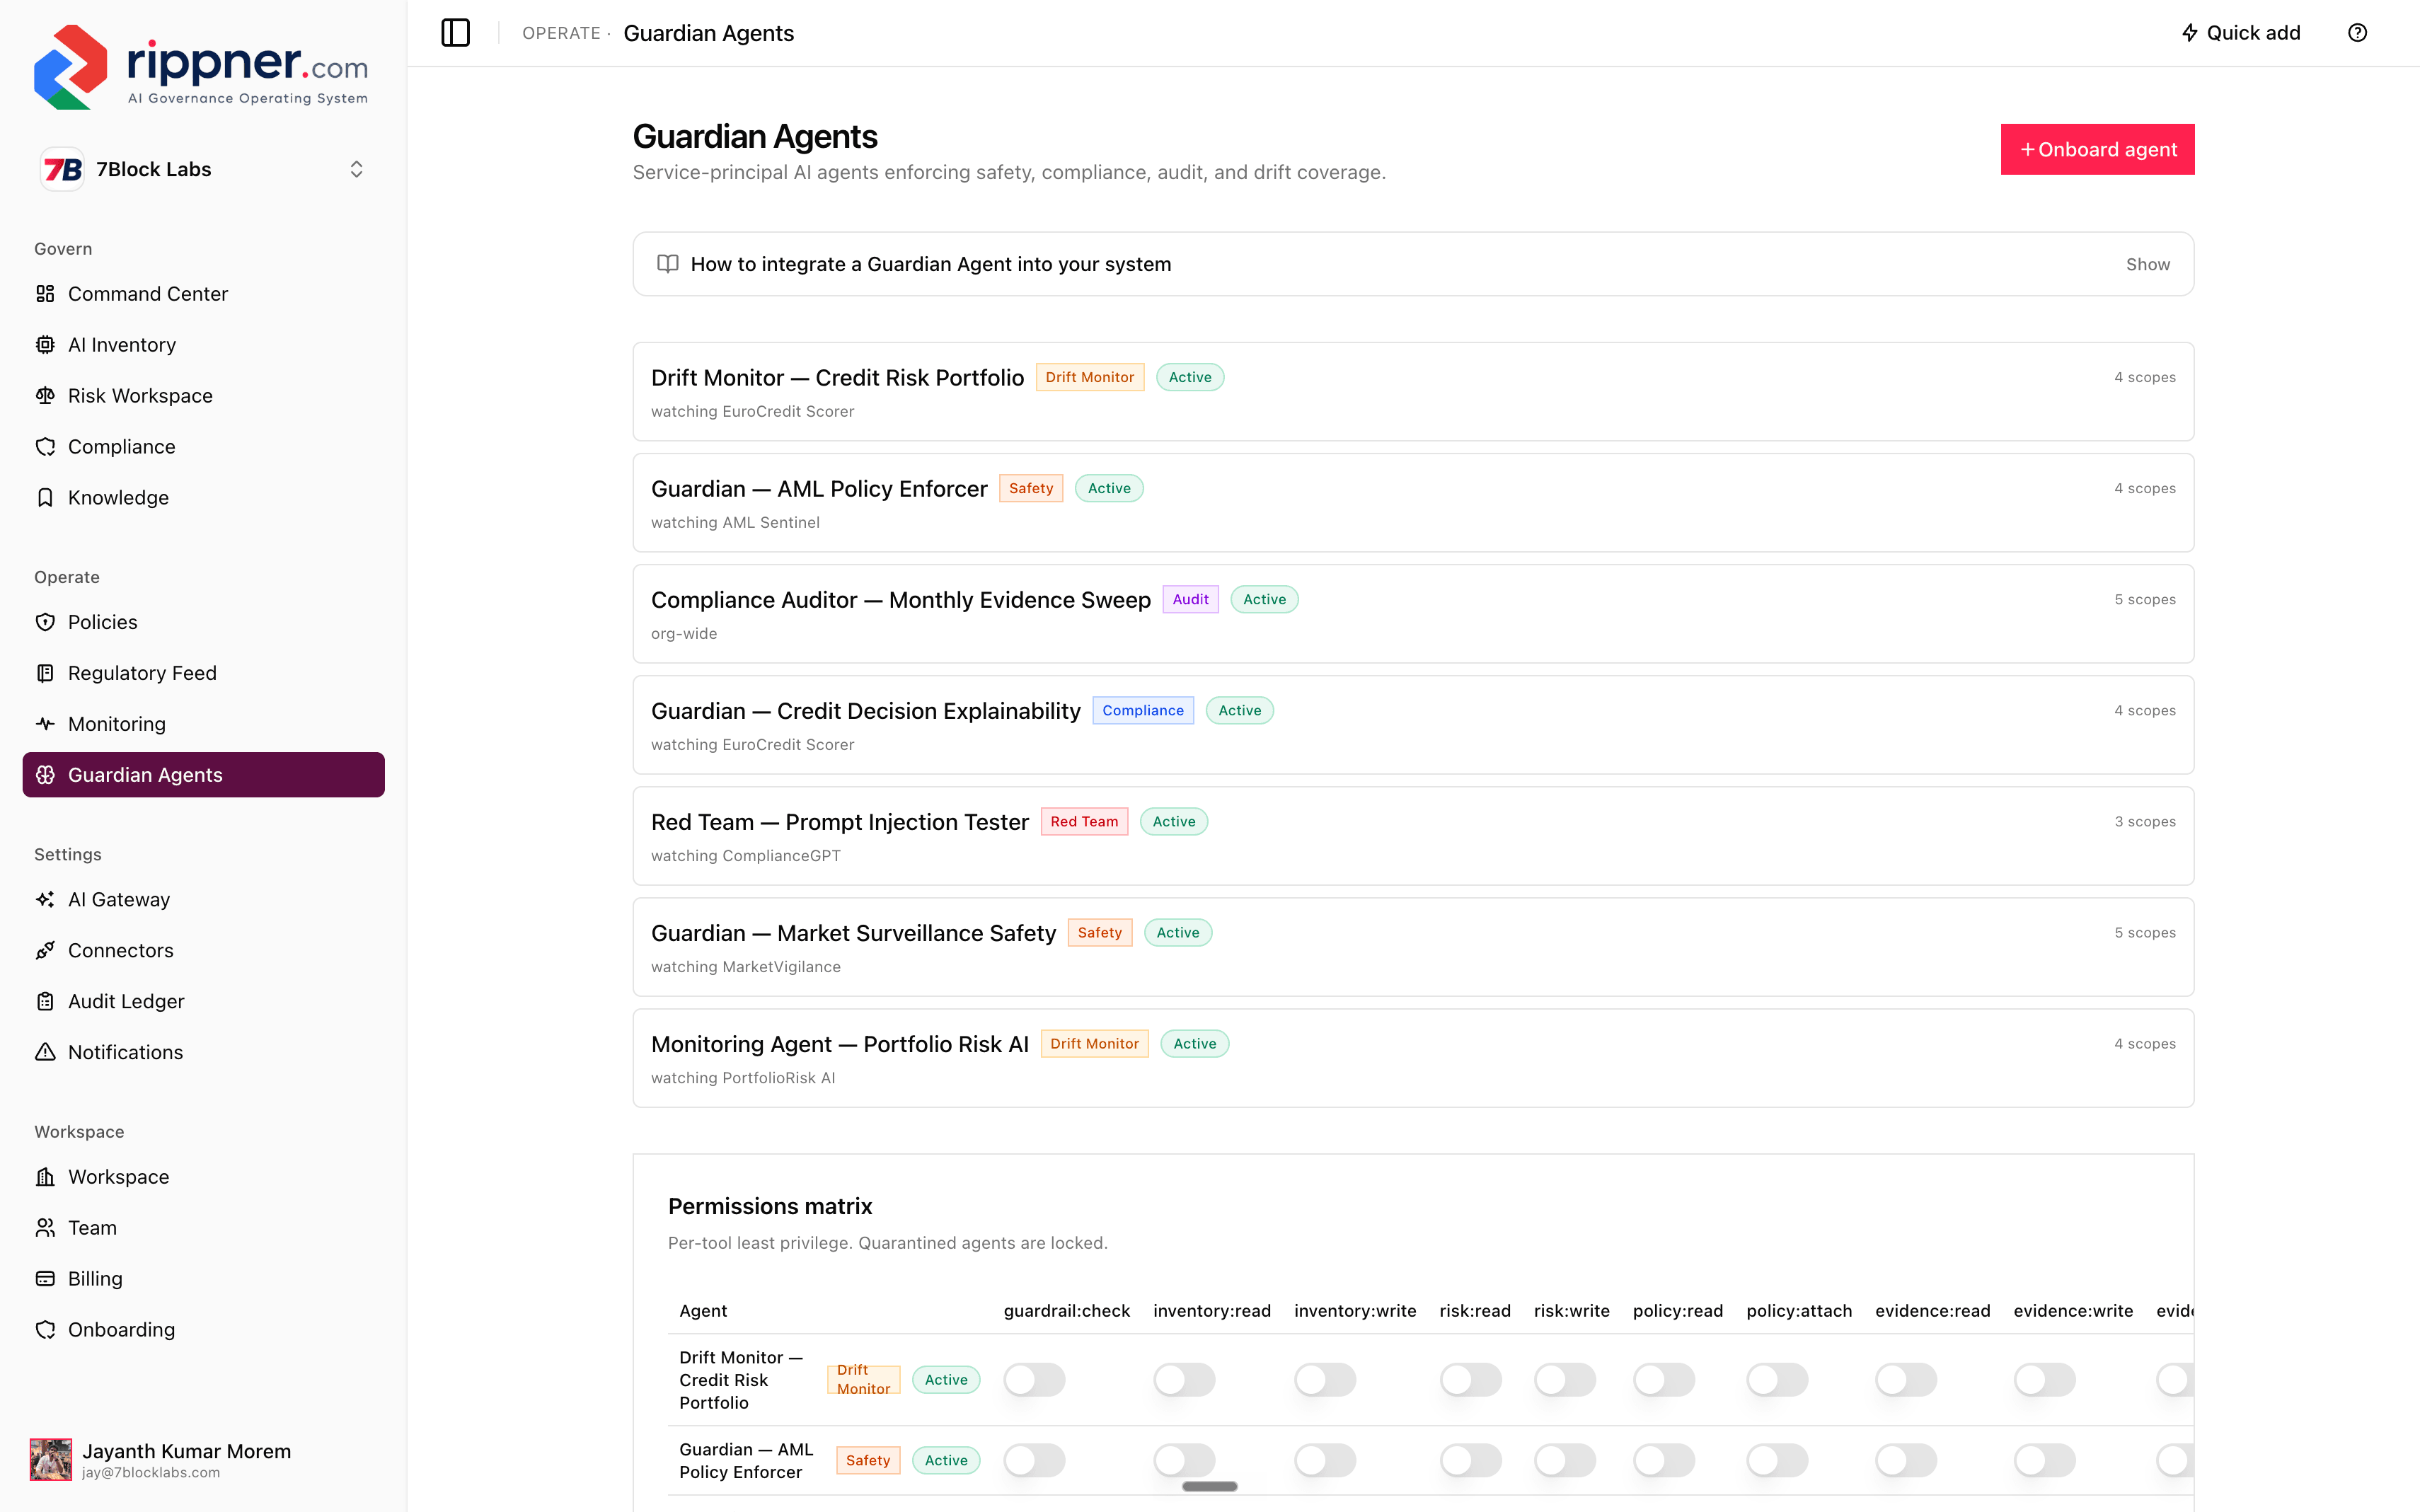Click the Onboarding shield icon

(45, 1330)
